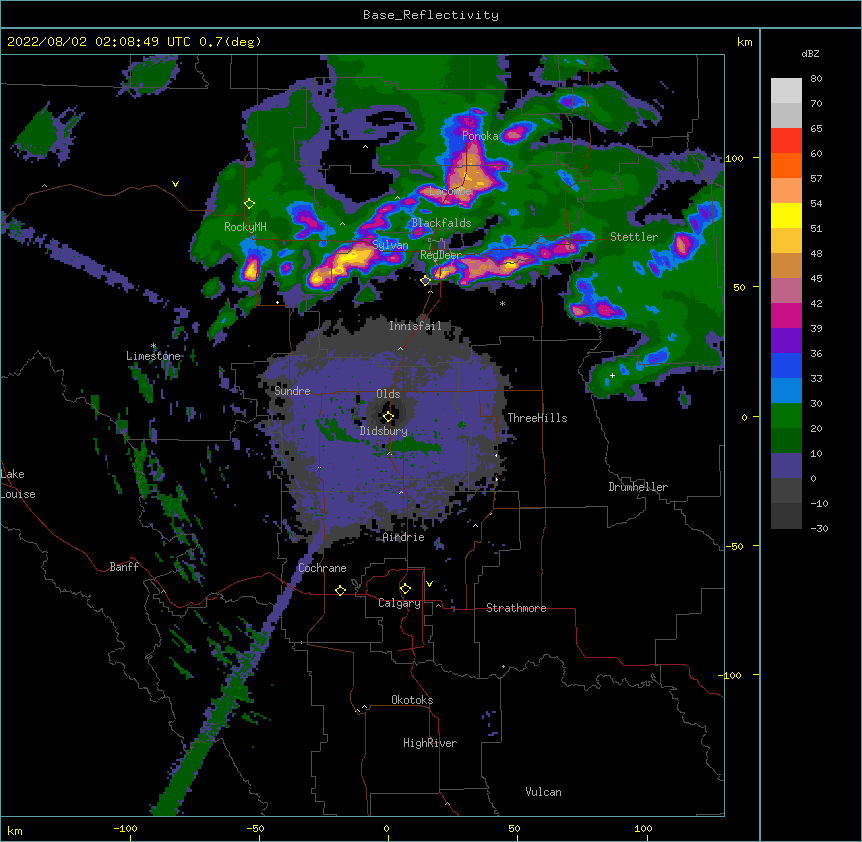Click the dBZ legend heading

click(x=810, y=53)
